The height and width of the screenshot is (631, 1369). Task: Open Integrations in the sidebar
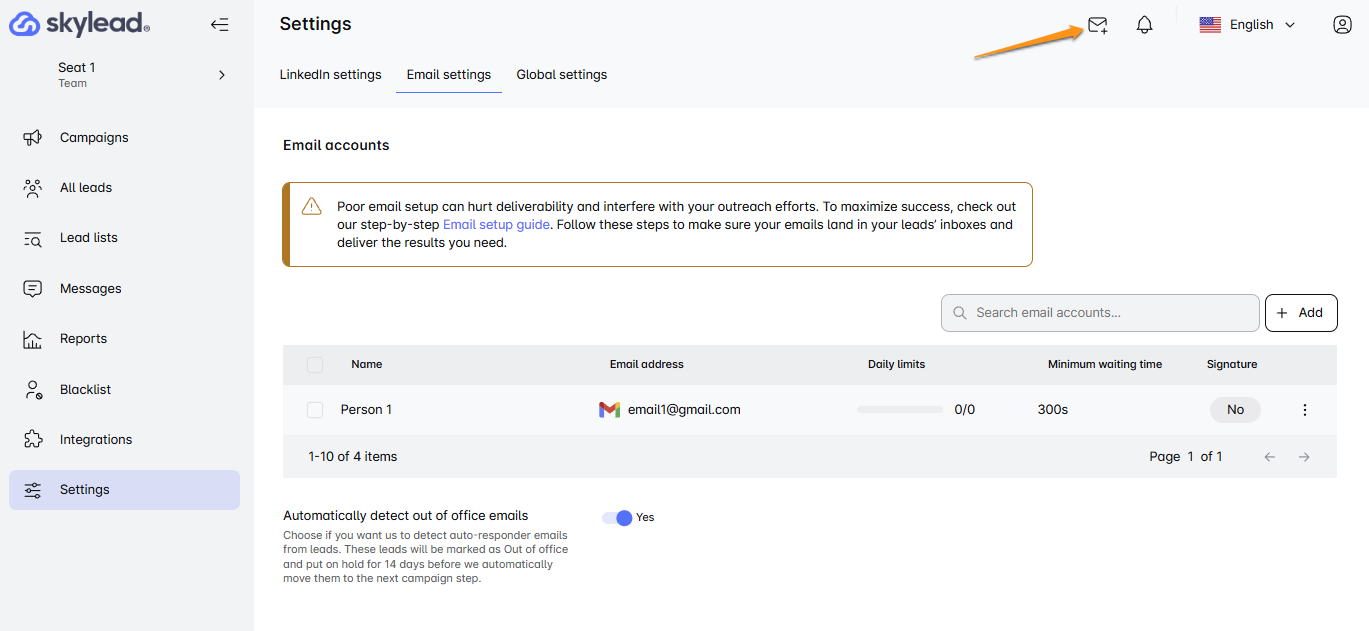(96, 439)
